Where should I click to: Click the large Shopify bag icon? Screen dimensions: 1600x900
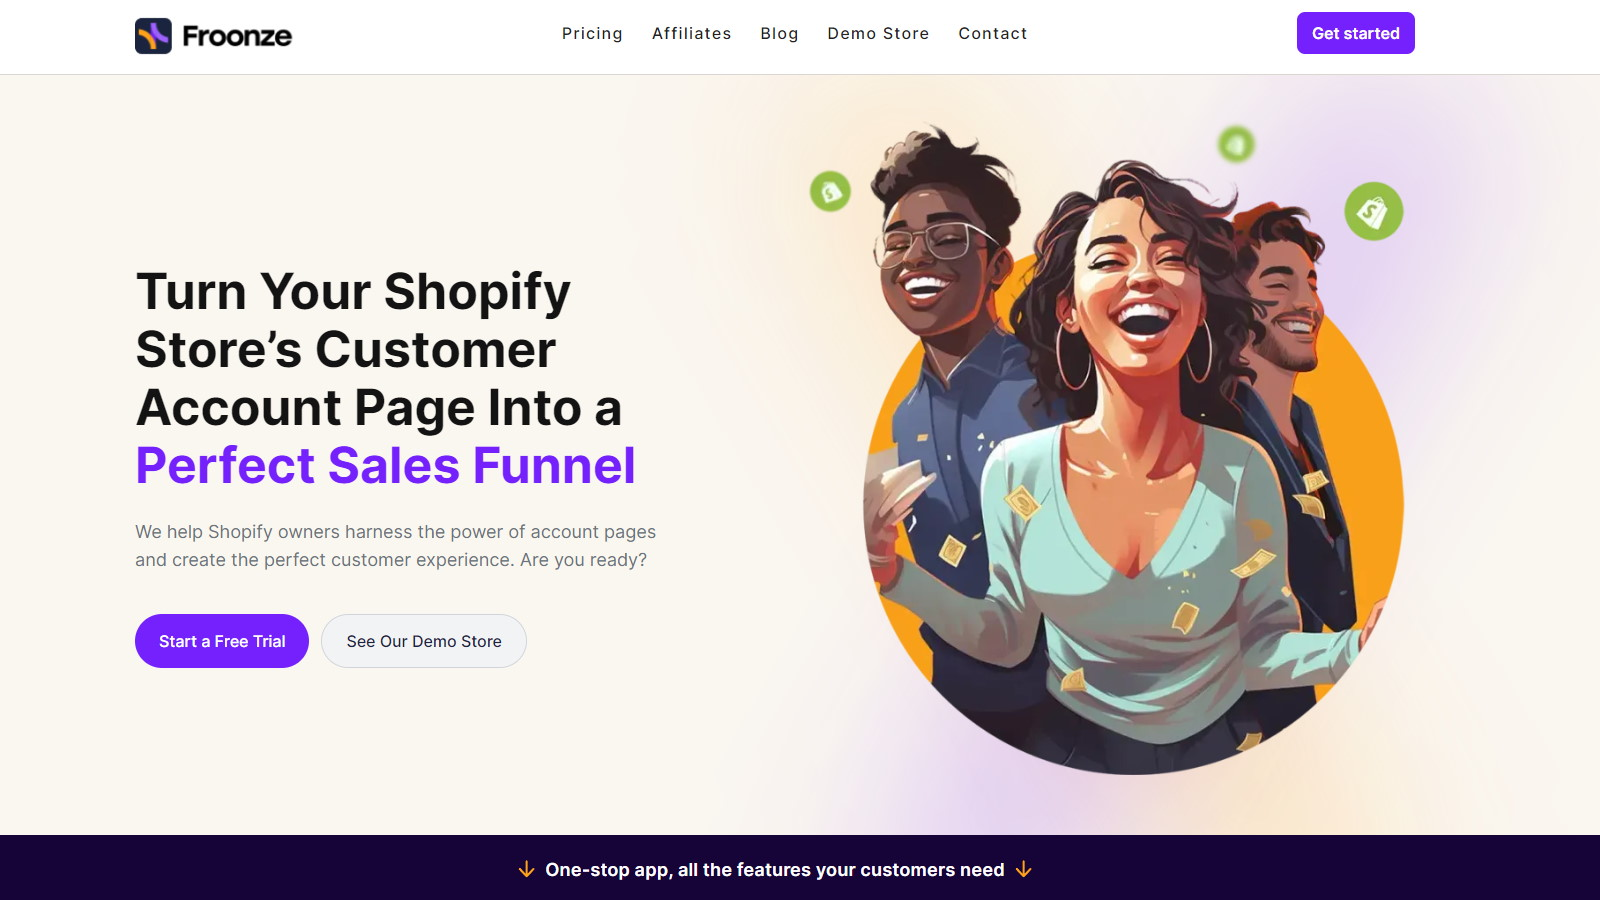[x=1373, y=211]
